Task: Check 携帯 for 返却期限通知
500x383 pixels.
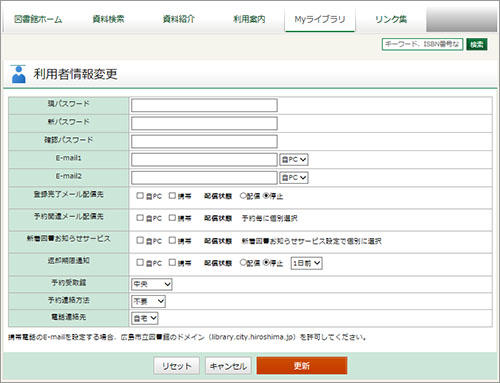Action: (172, 262)
